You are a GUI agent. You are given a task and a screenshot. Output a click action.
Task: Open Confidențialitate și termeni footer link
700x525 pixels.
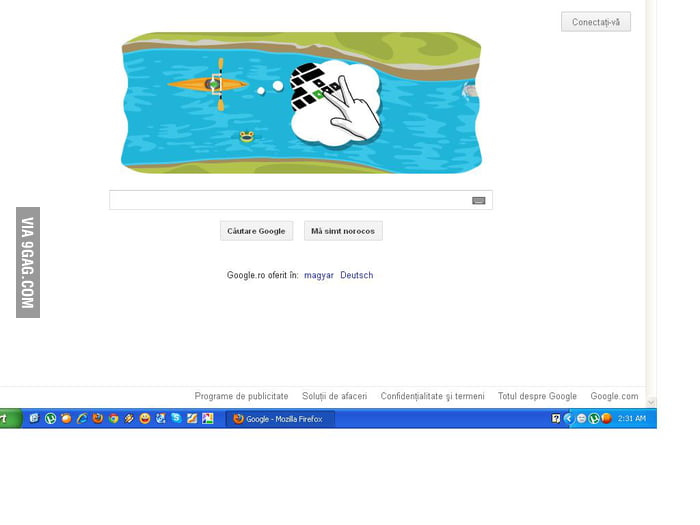(x=432, y=396)
